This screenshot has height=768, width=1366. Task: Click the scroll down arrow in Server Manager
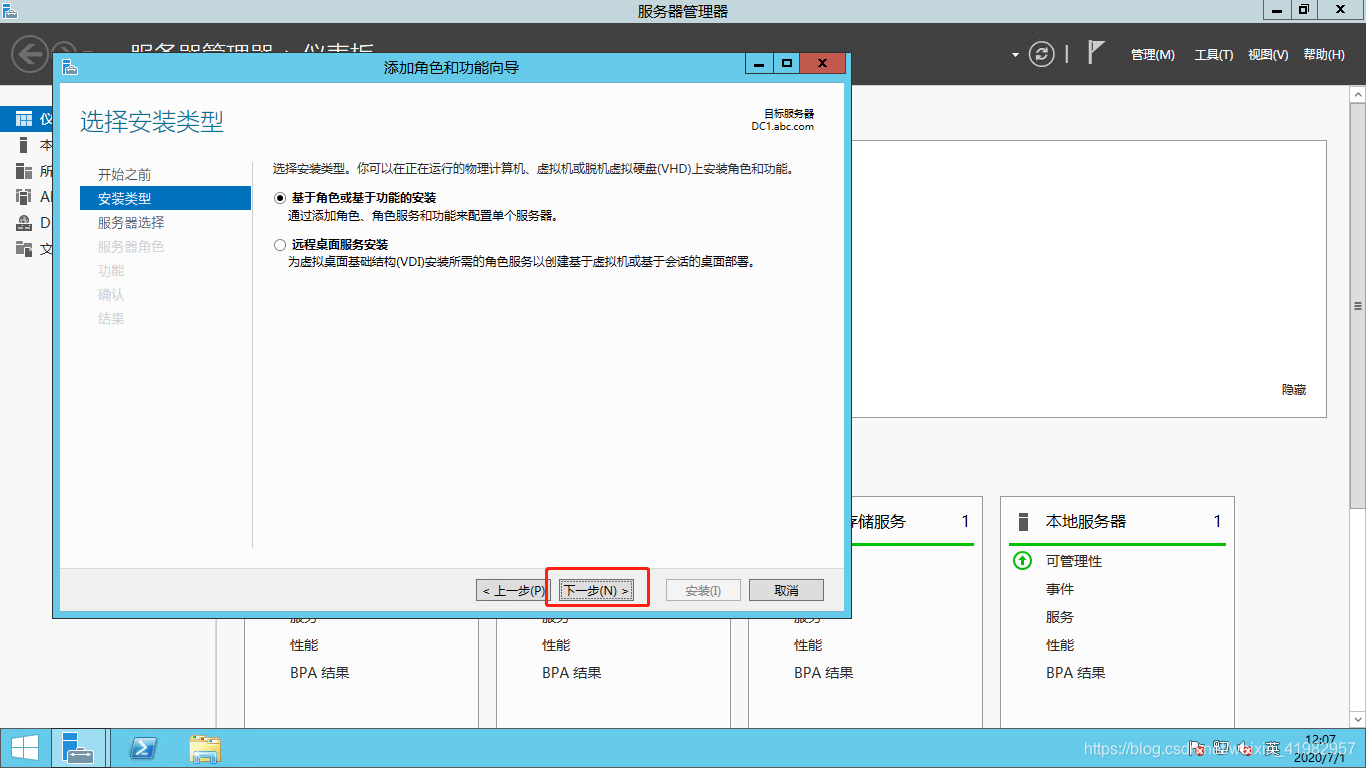click(1357, 719)
